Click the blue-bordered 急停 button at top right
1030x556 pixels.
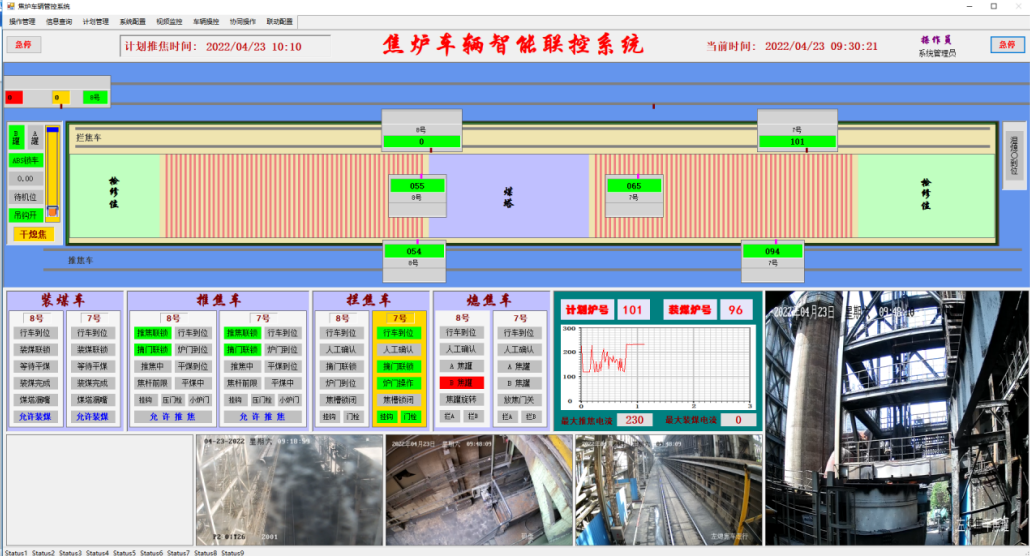(1007, 45)
